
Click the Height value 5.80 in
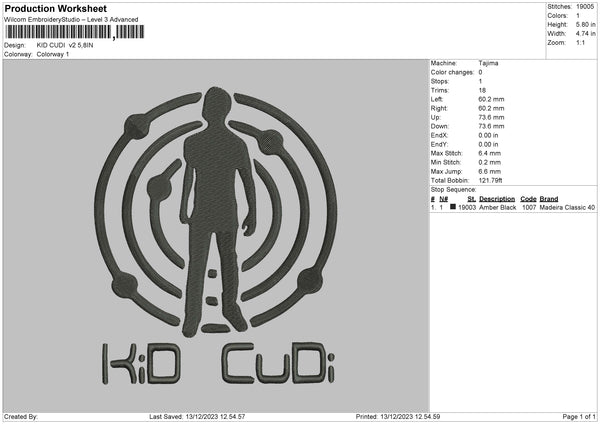585,24
